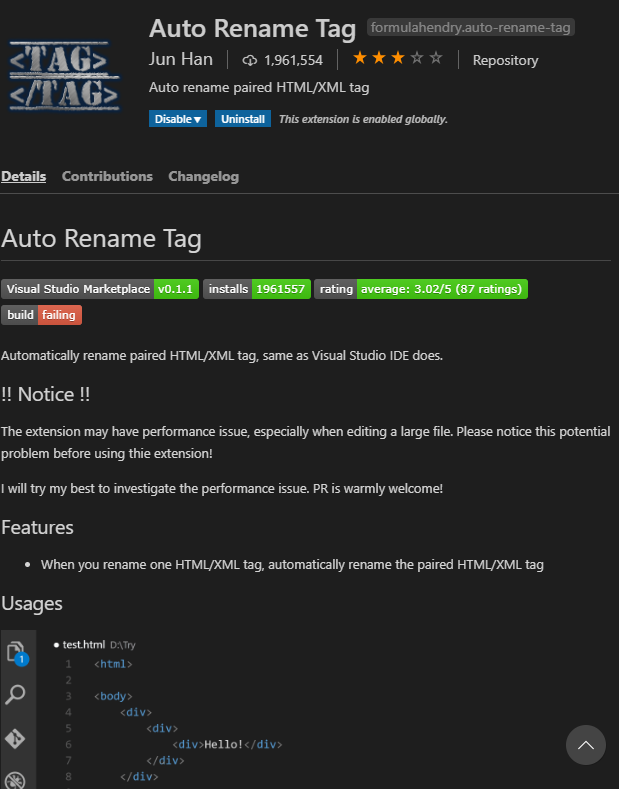The width and height of the screenshot is (619, 789).
Task: Click the 'Features' heading
Action: (x=37, y=527)
